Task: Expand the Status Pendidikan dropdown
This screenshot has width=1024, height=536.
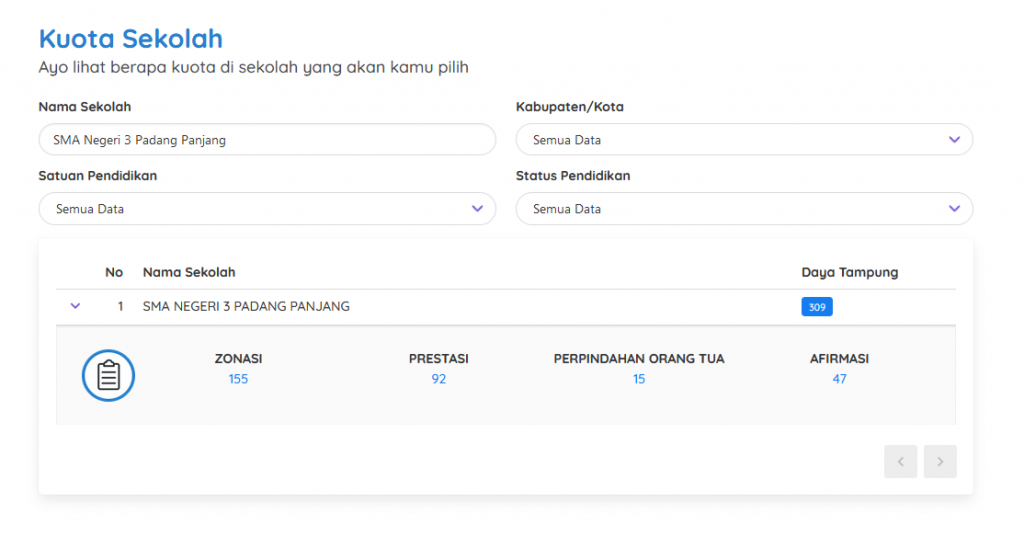Action: pos(744,209)
